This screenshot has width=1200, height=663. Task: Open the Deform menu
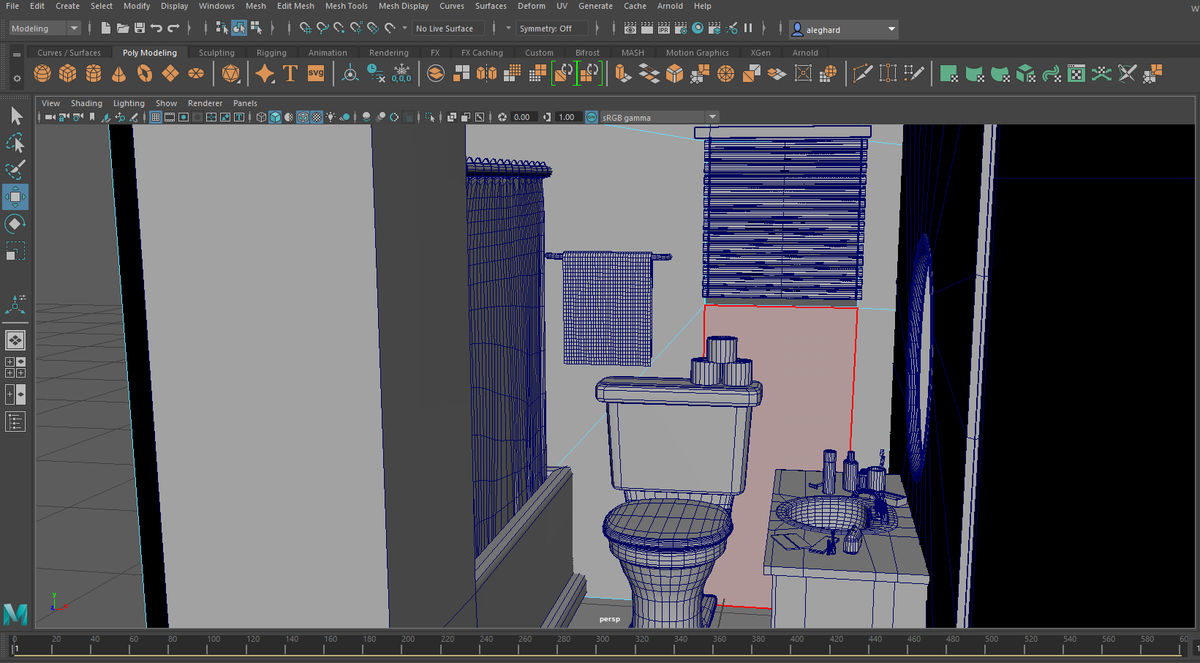coord(531,6)
